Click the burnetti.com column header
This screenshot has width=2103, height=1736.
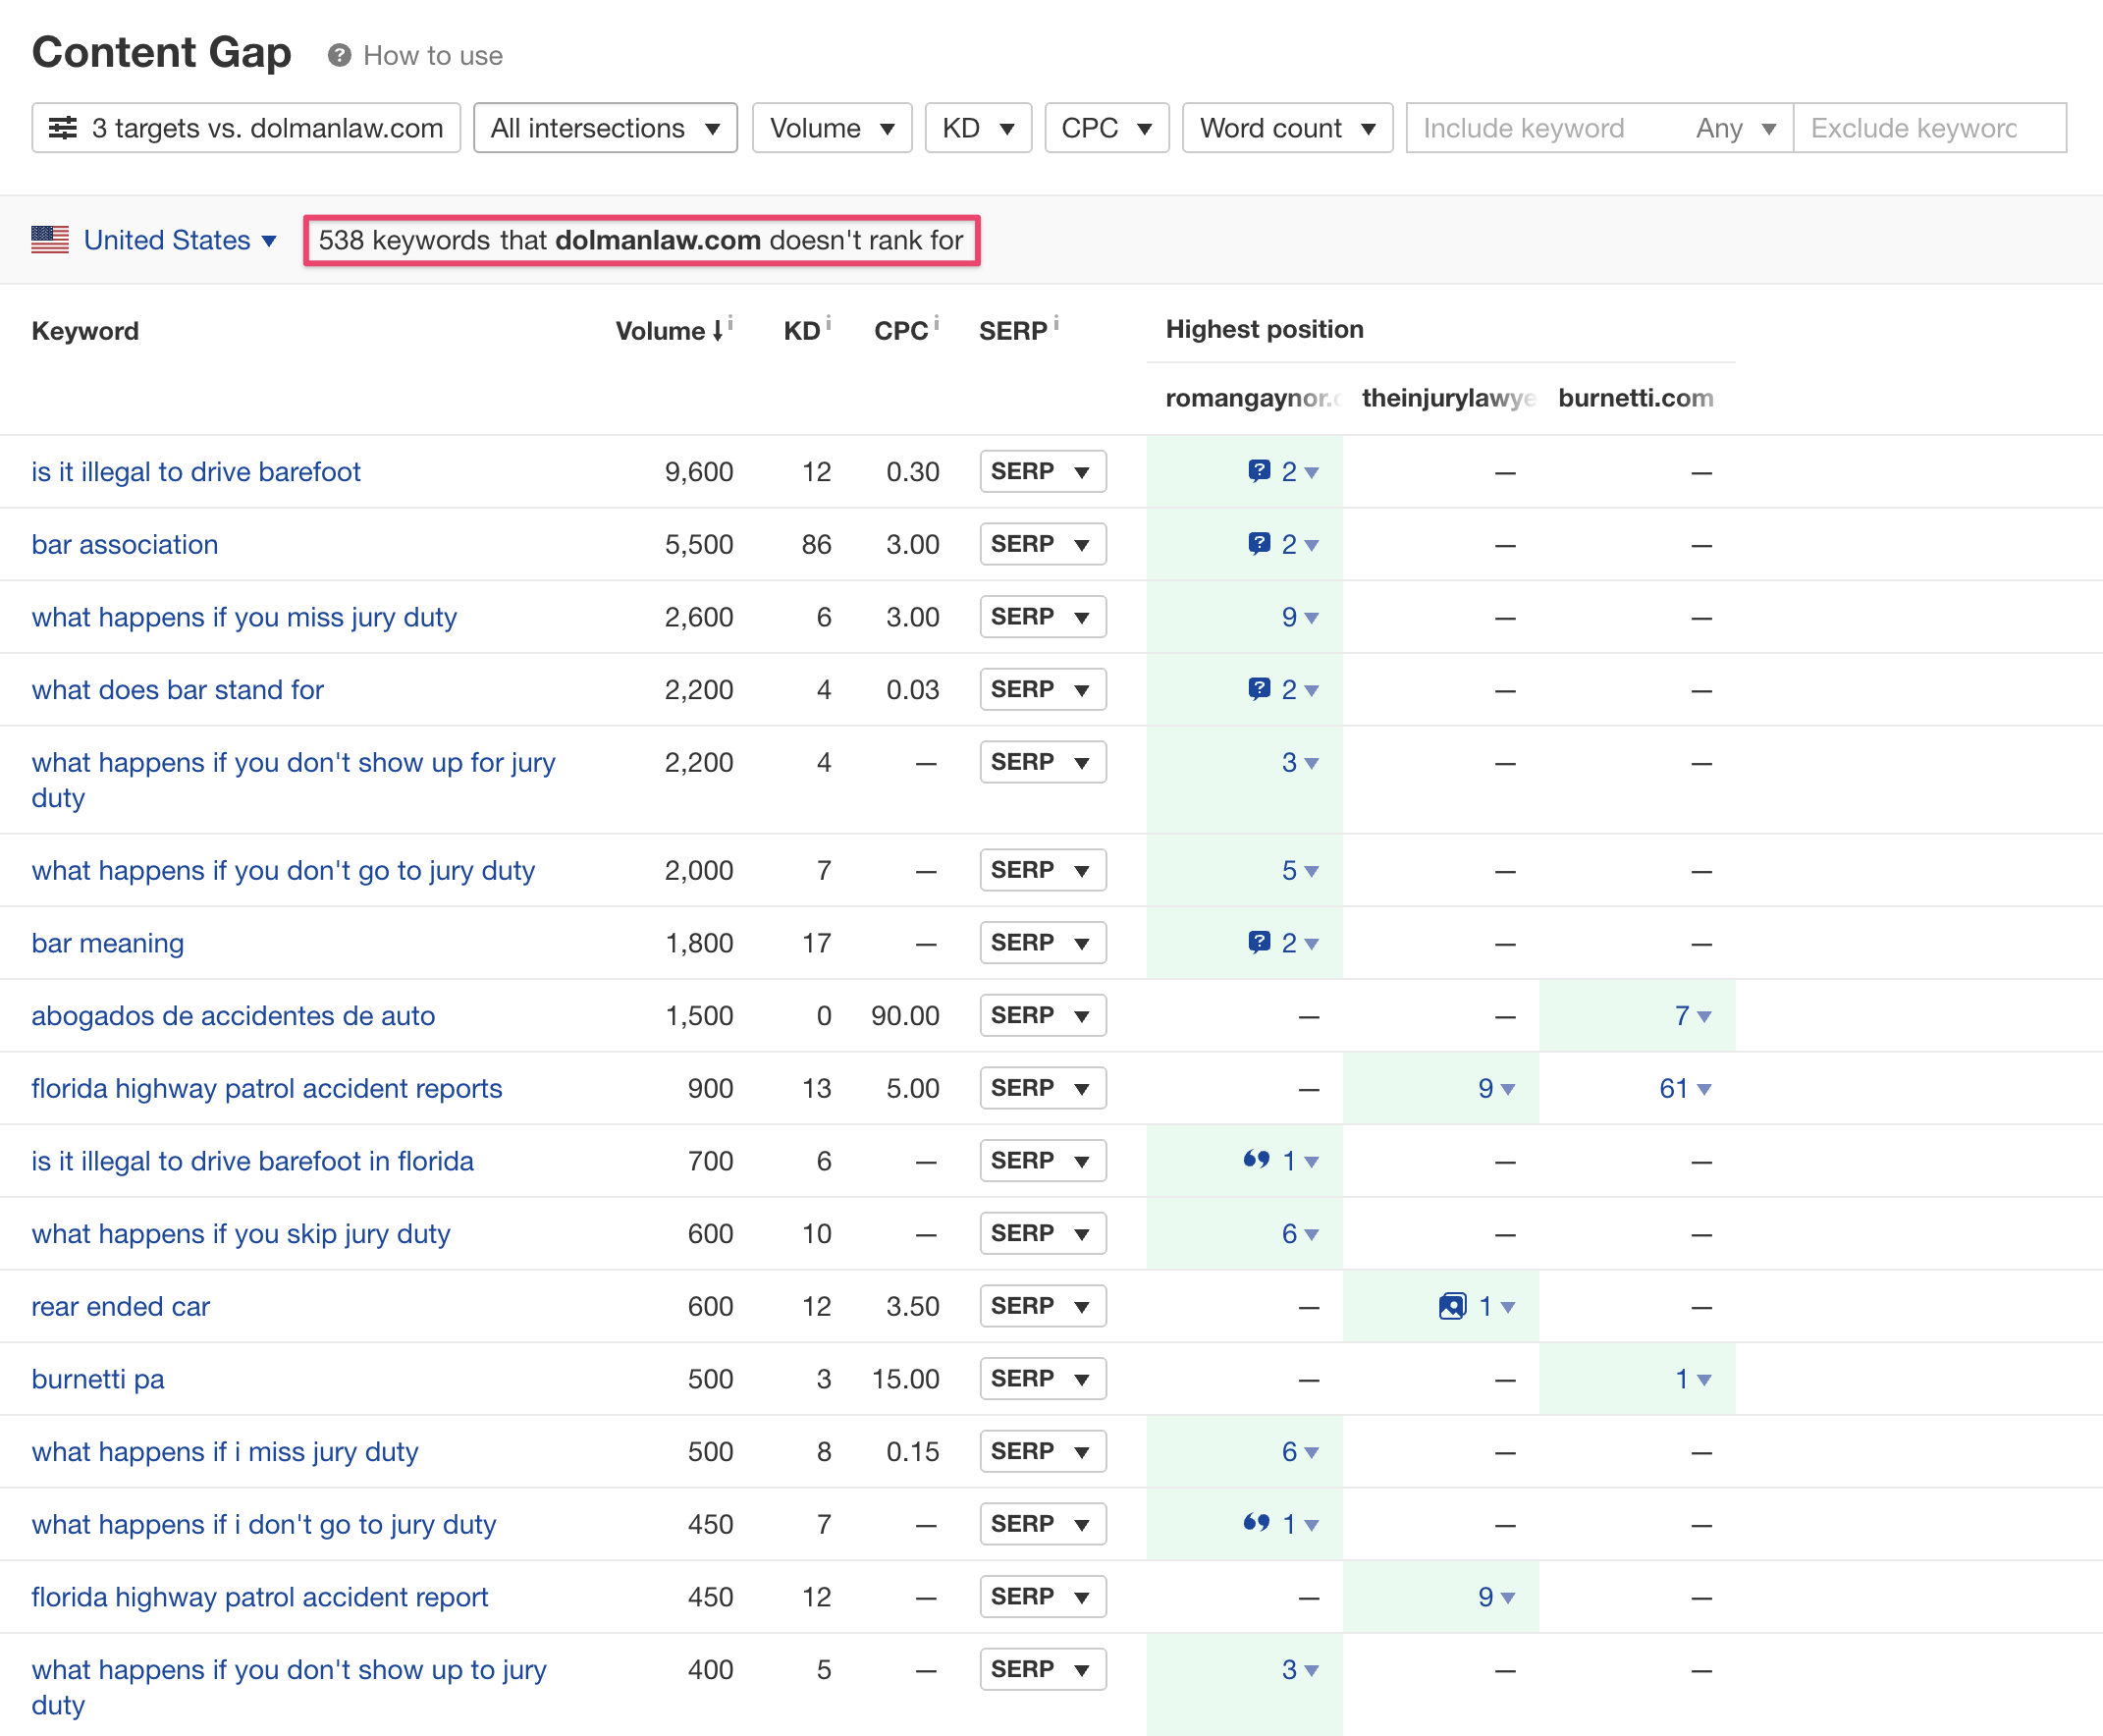[1635, 398]
